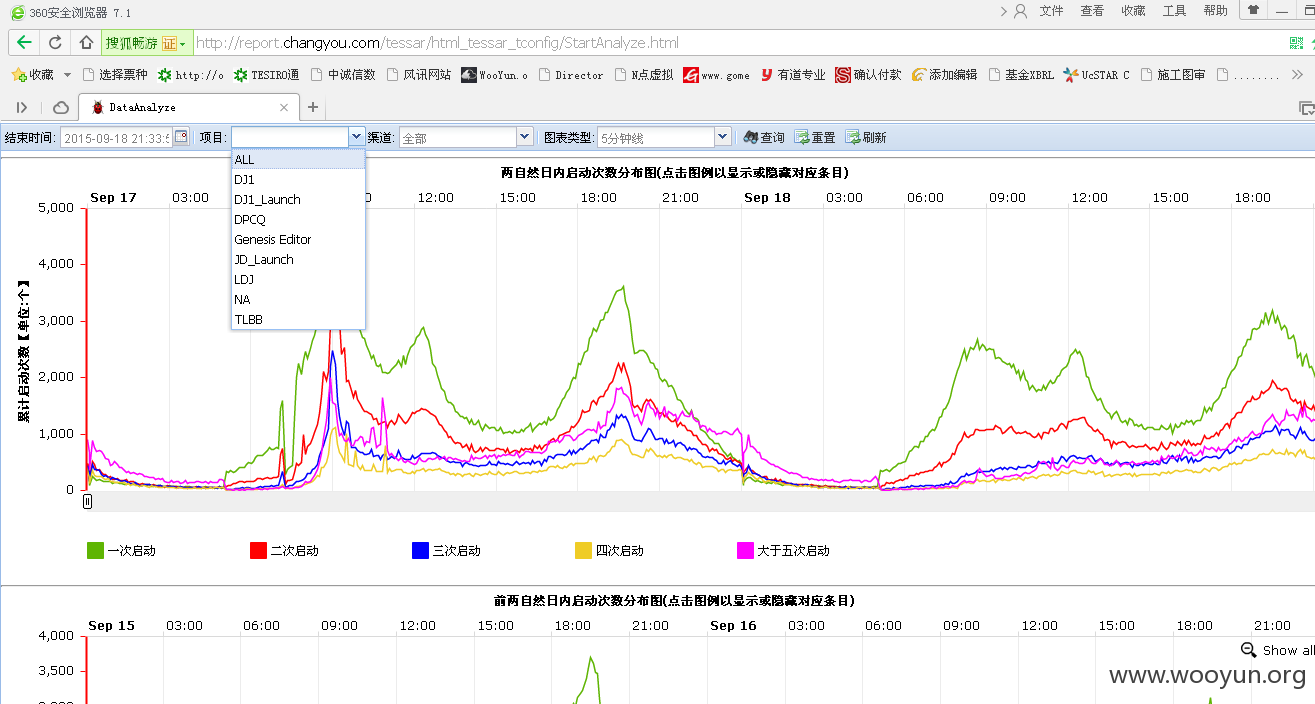Select DJ1 in the project list
Image resolution: width=1315 pixels, height=704 pixels.
(x=298, y=179)
